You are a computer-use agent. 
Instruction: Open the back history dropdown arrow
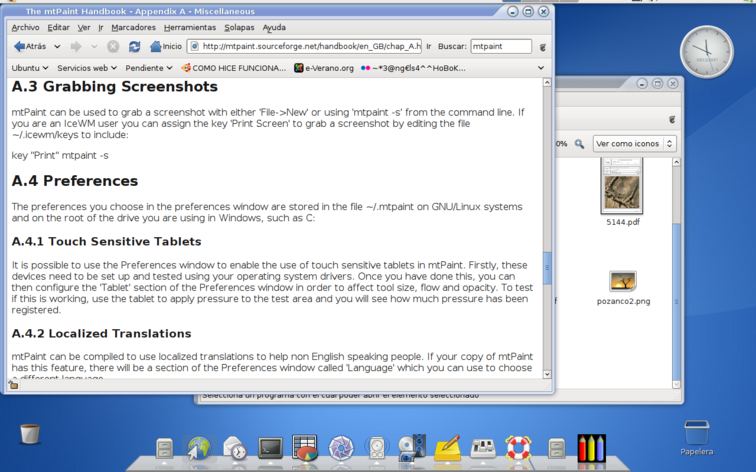point(57,47)
